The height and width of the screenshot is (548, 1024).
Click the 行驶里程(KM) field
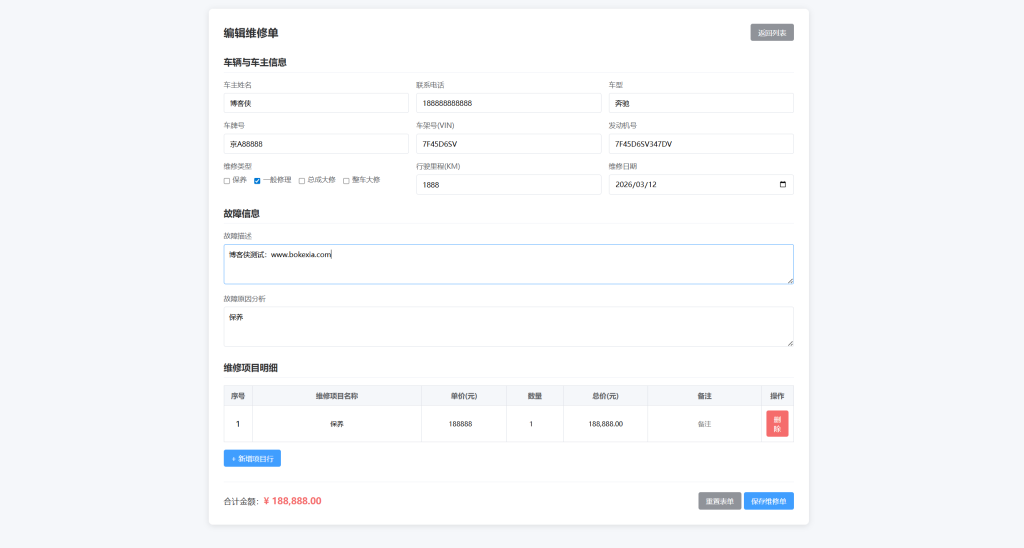(508, 185)
